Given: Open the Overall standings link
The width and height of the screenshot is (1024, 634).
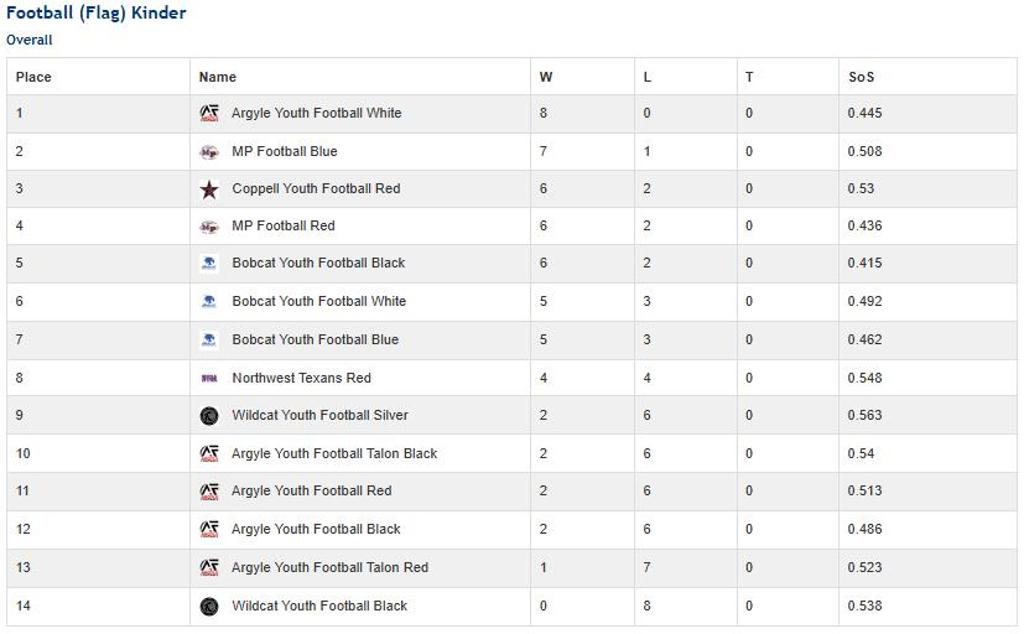Looking at the screenshot, I should click(x=29, y=40).
